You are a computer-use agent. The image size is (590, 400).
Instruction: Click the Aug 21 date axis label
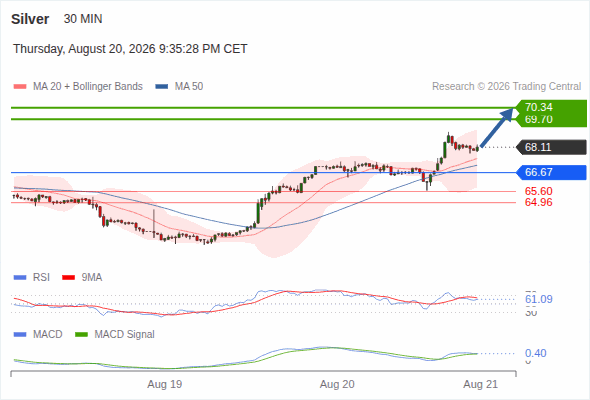pyautogui.click(x=481, y=384)
